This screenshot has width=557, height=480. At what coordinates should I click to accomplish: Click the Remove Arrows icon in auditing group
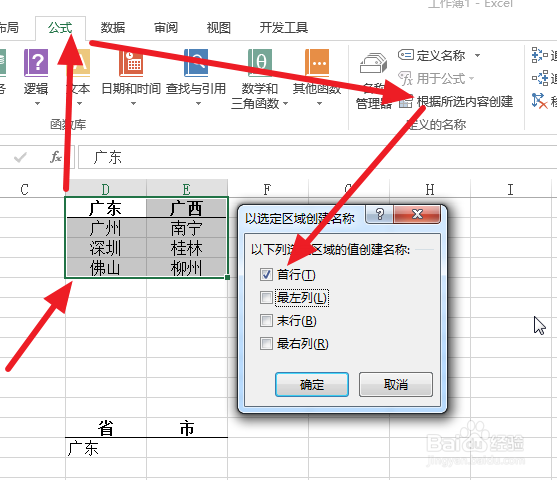[x=539, y=101]
